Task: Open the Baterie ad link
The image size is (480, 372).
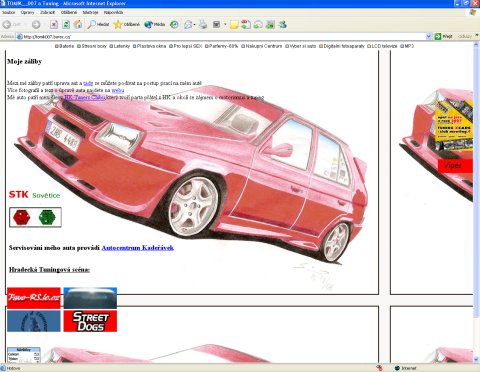Action: click(64, 46)
